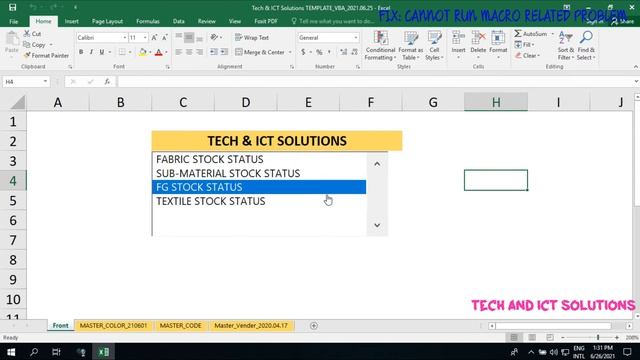Image resolution: width=640 pixels, height=360 pixels.
Task: Switch to the Formulas tab
Action: pyautogui.click(x=148, y=21)
